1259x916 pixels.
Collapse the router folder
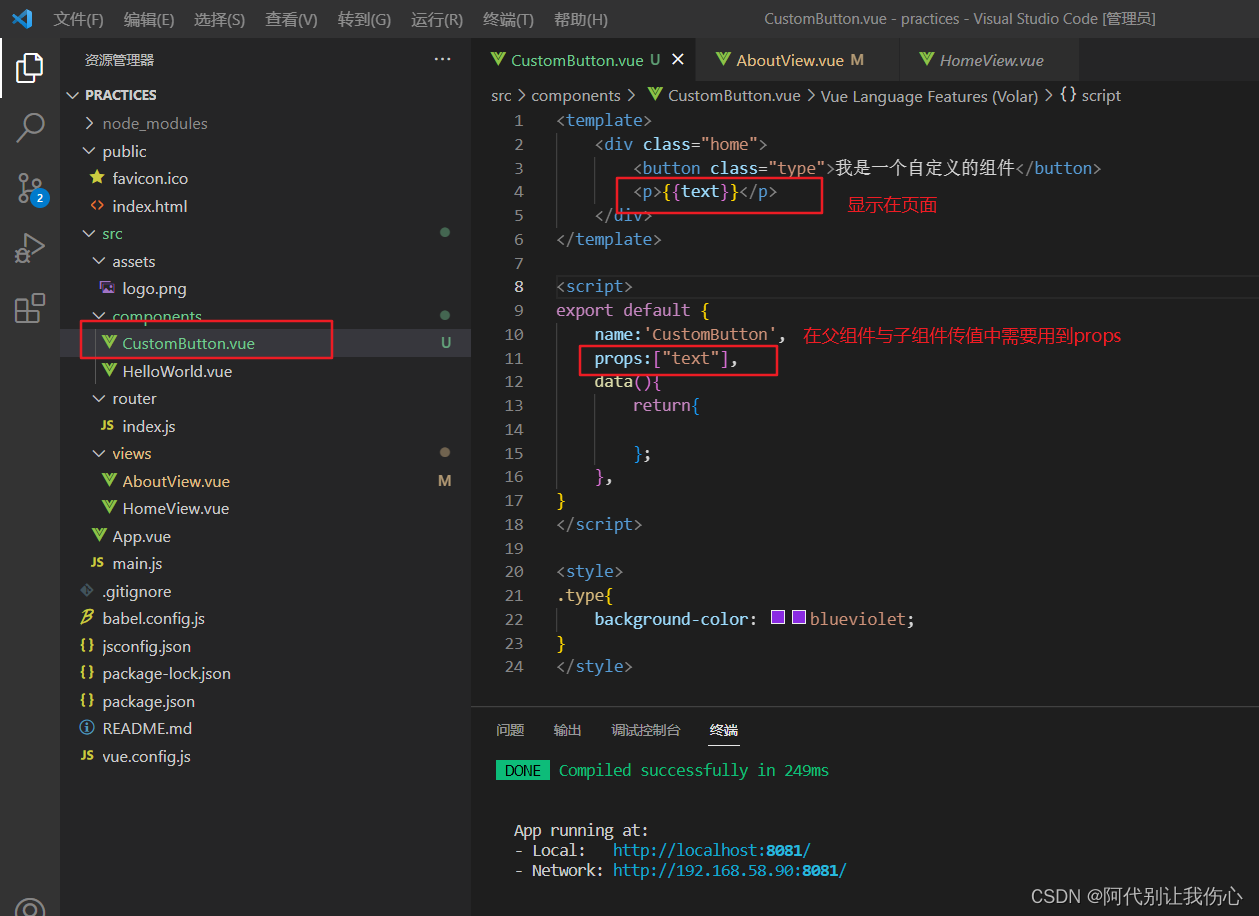click(x=99, y=398)
